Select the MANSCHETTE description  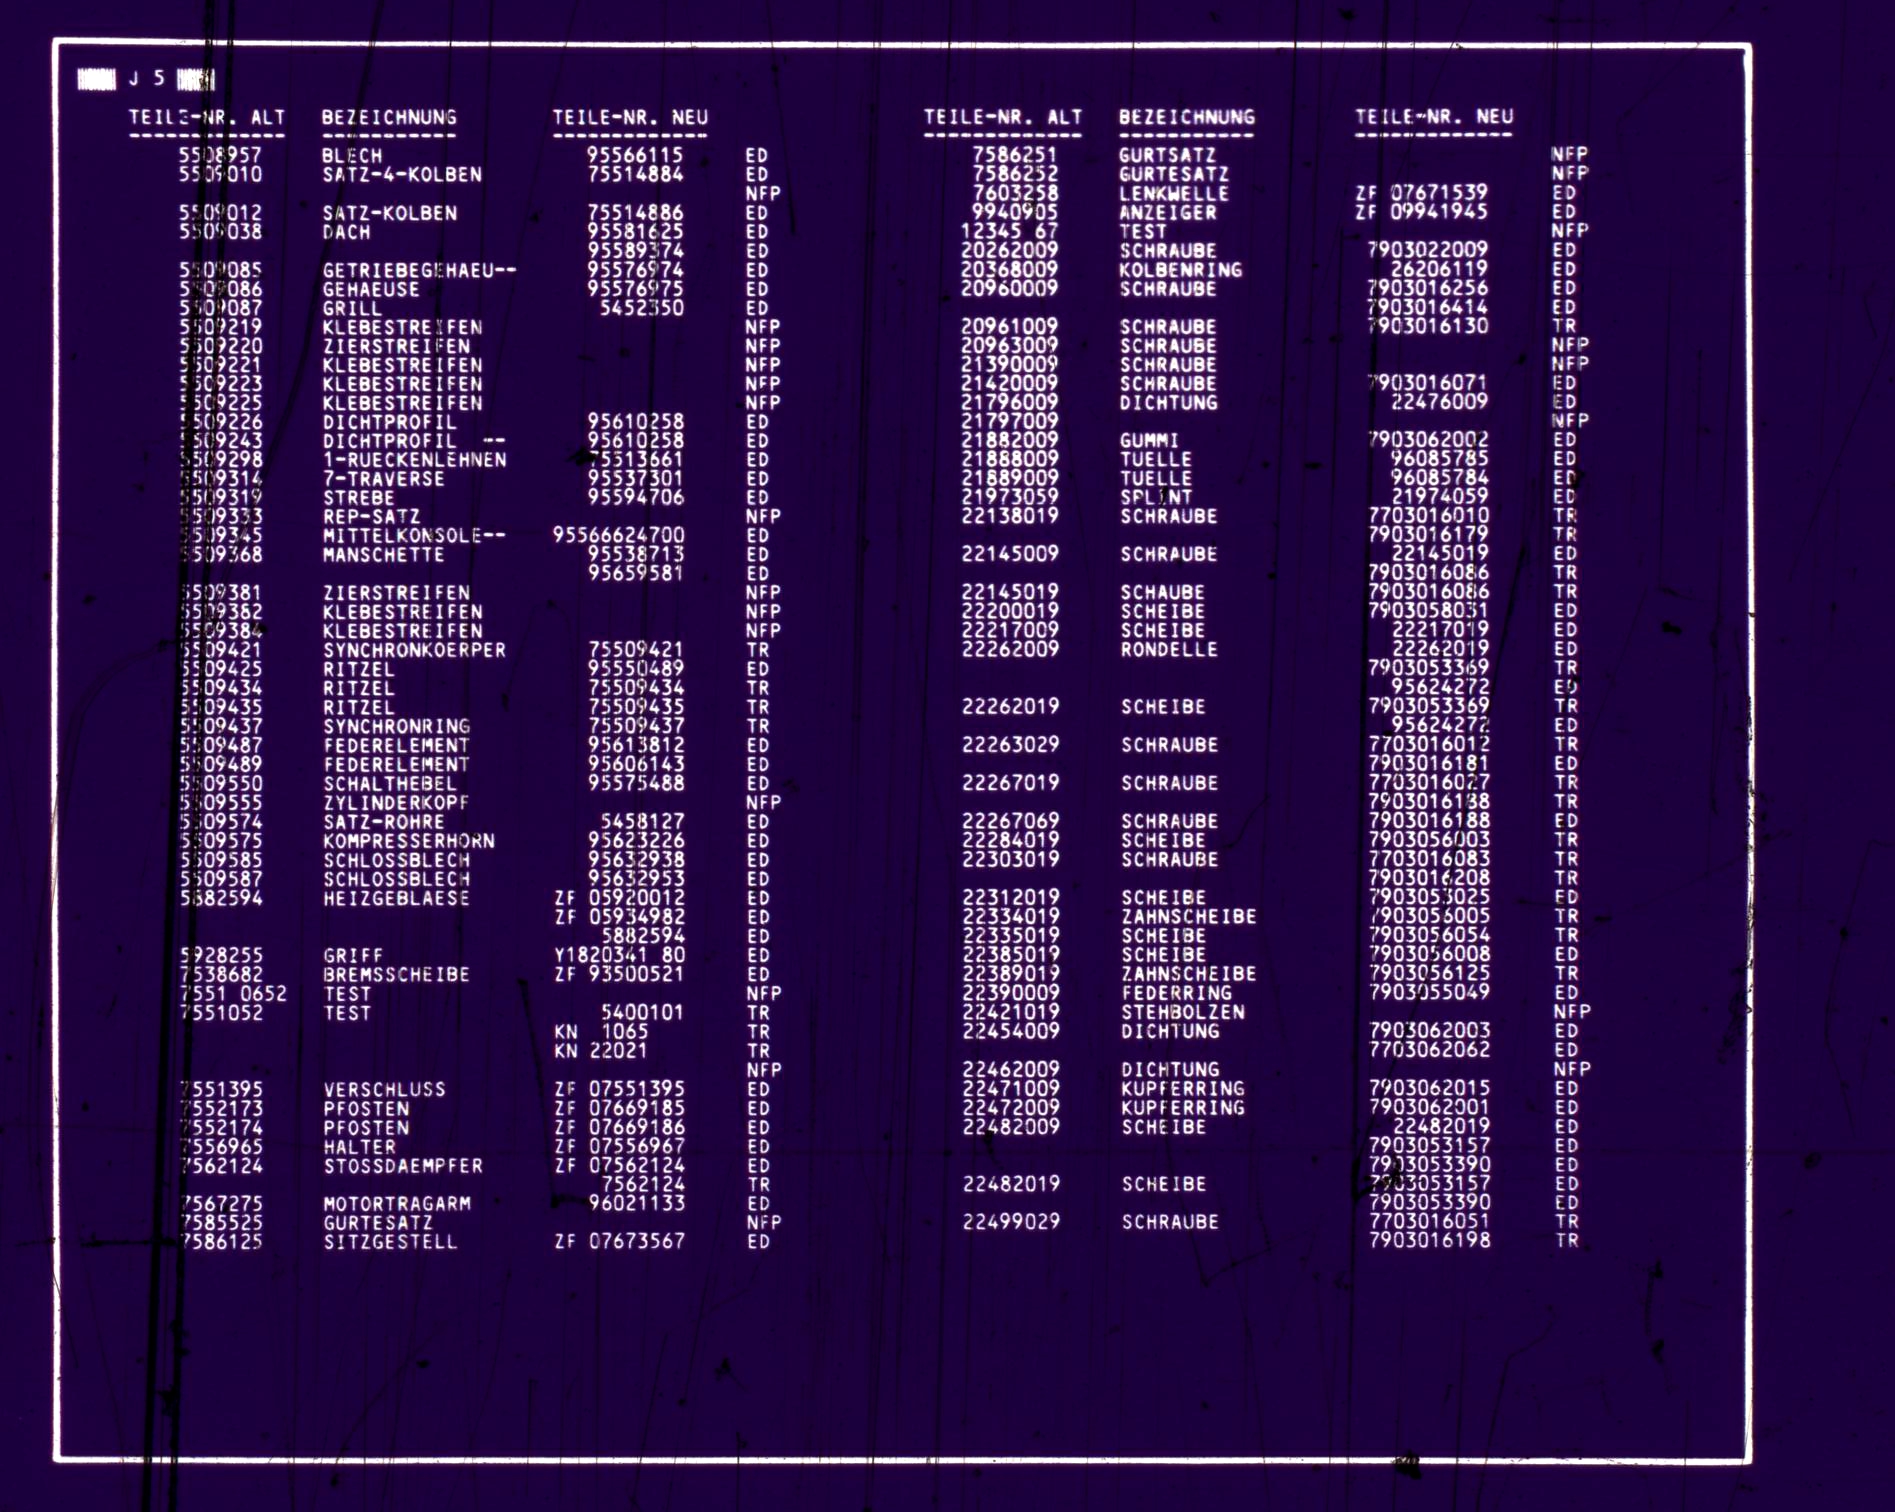pyautogui.click(x=384, y=555)
